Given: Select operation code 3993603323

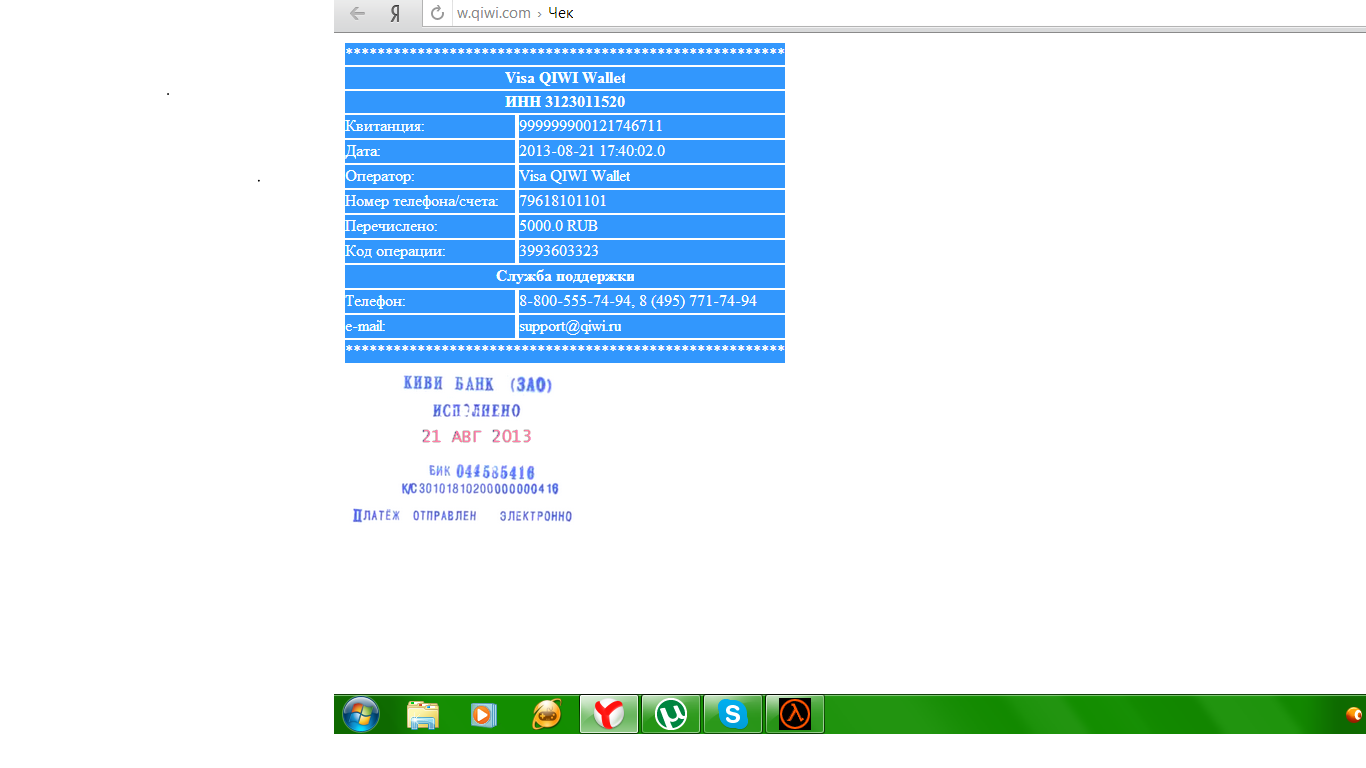Looking at the screenshot, I should 559,251.
